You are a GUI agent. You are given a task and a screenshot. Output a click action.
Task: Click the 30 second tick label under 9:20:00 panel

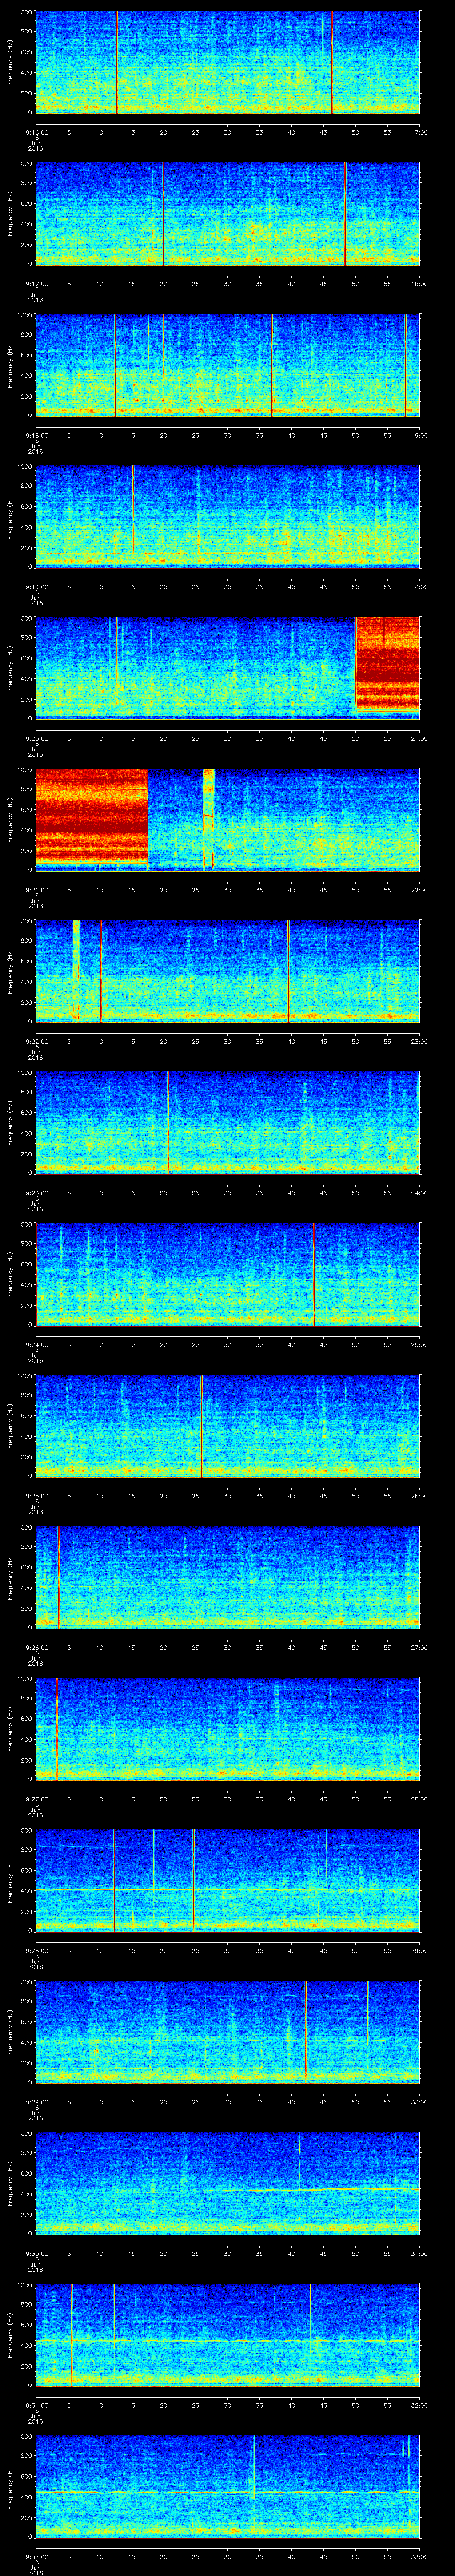(228, 738)
